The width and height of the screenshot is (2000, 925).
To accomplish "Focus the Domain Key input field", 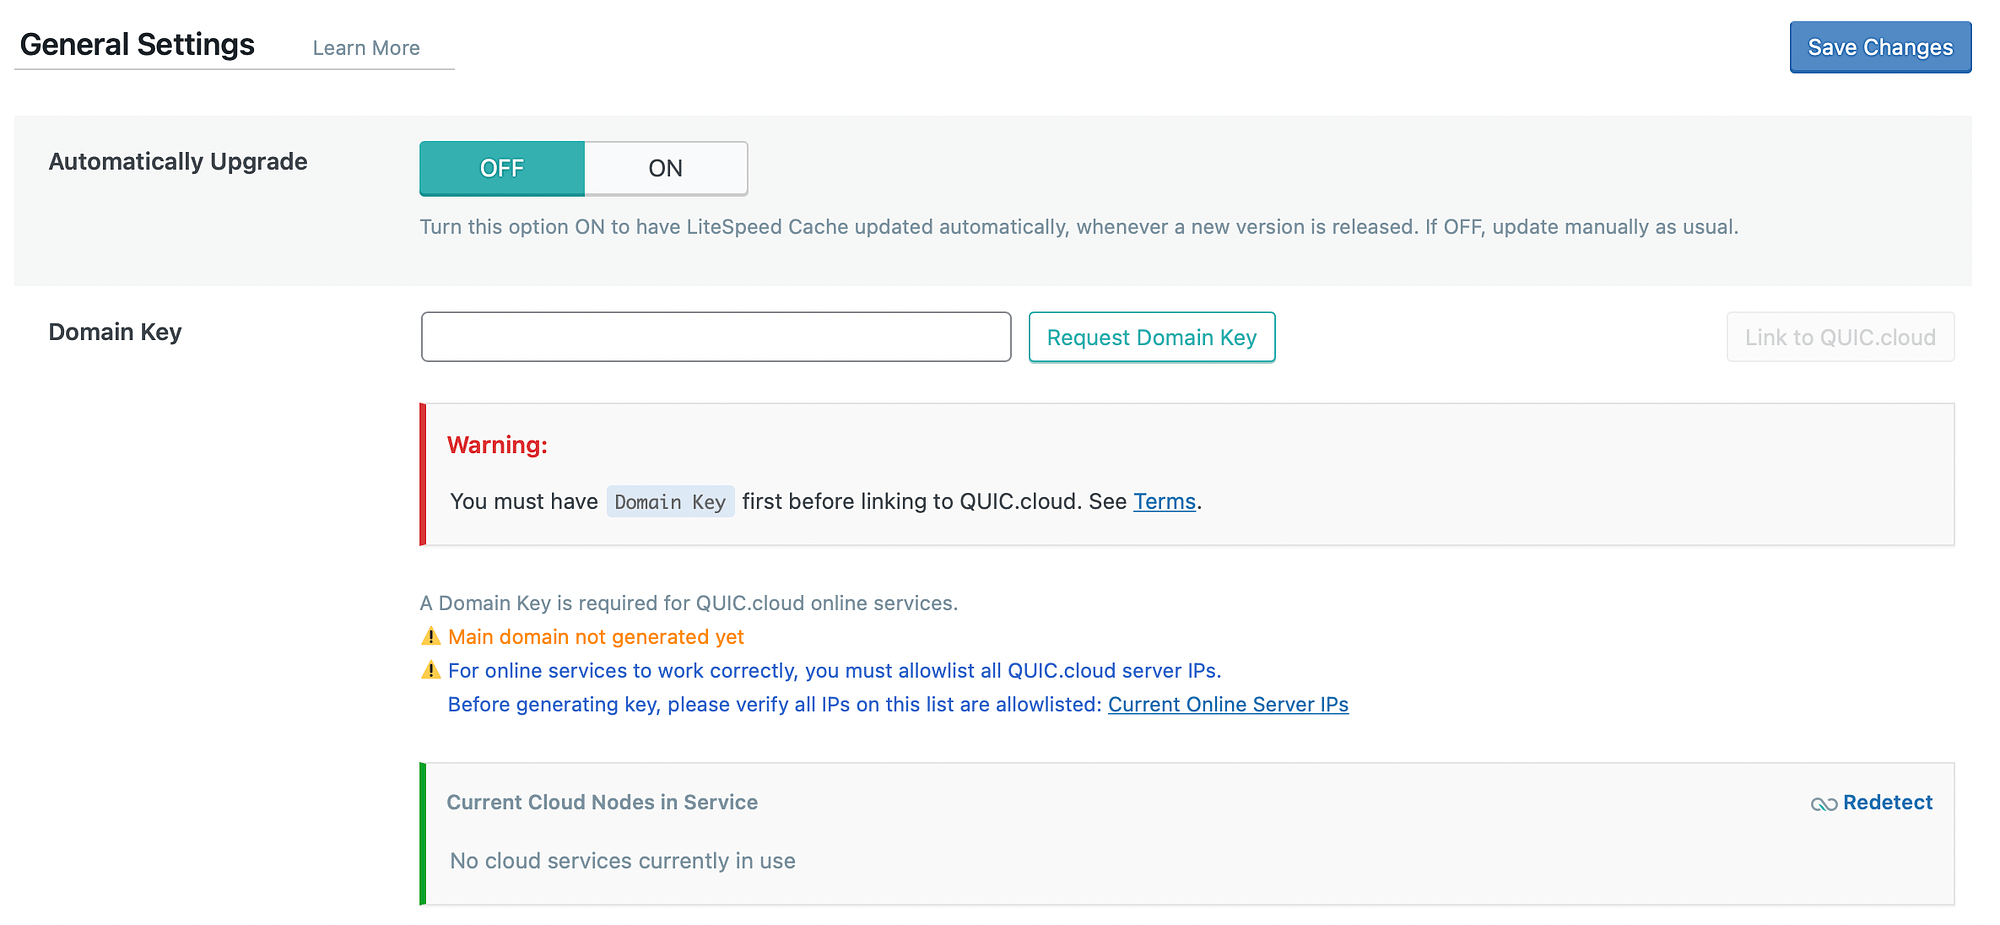I will pyautogui.click(x=716, y=337).
